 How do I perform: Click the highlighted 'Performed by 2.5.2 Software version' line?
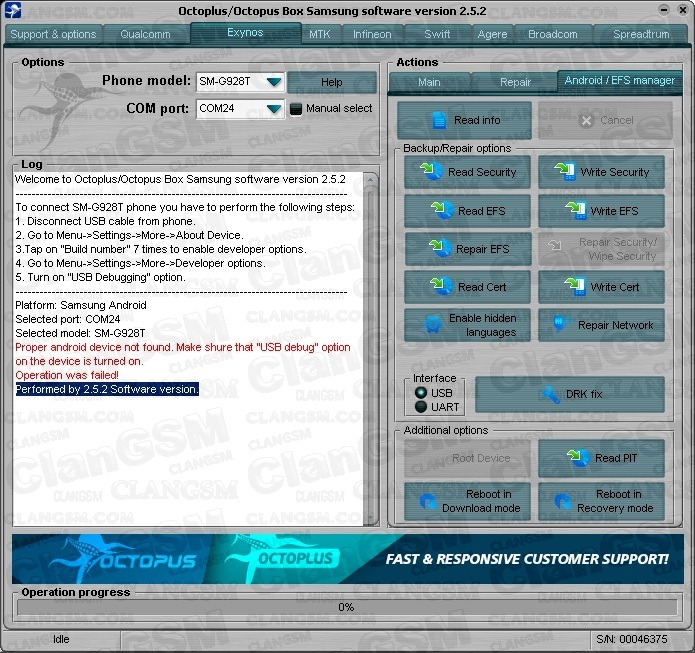pos(107,389)
